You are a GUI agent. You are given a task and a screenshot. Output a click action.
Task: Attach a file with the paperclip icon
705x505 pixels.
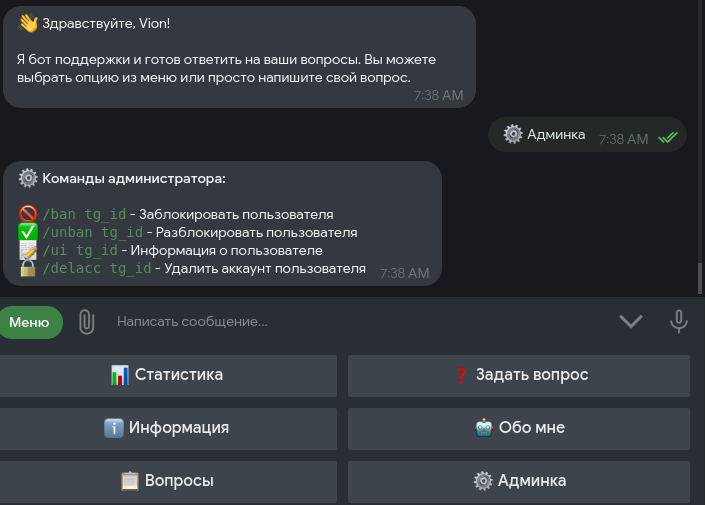[87, 322]
